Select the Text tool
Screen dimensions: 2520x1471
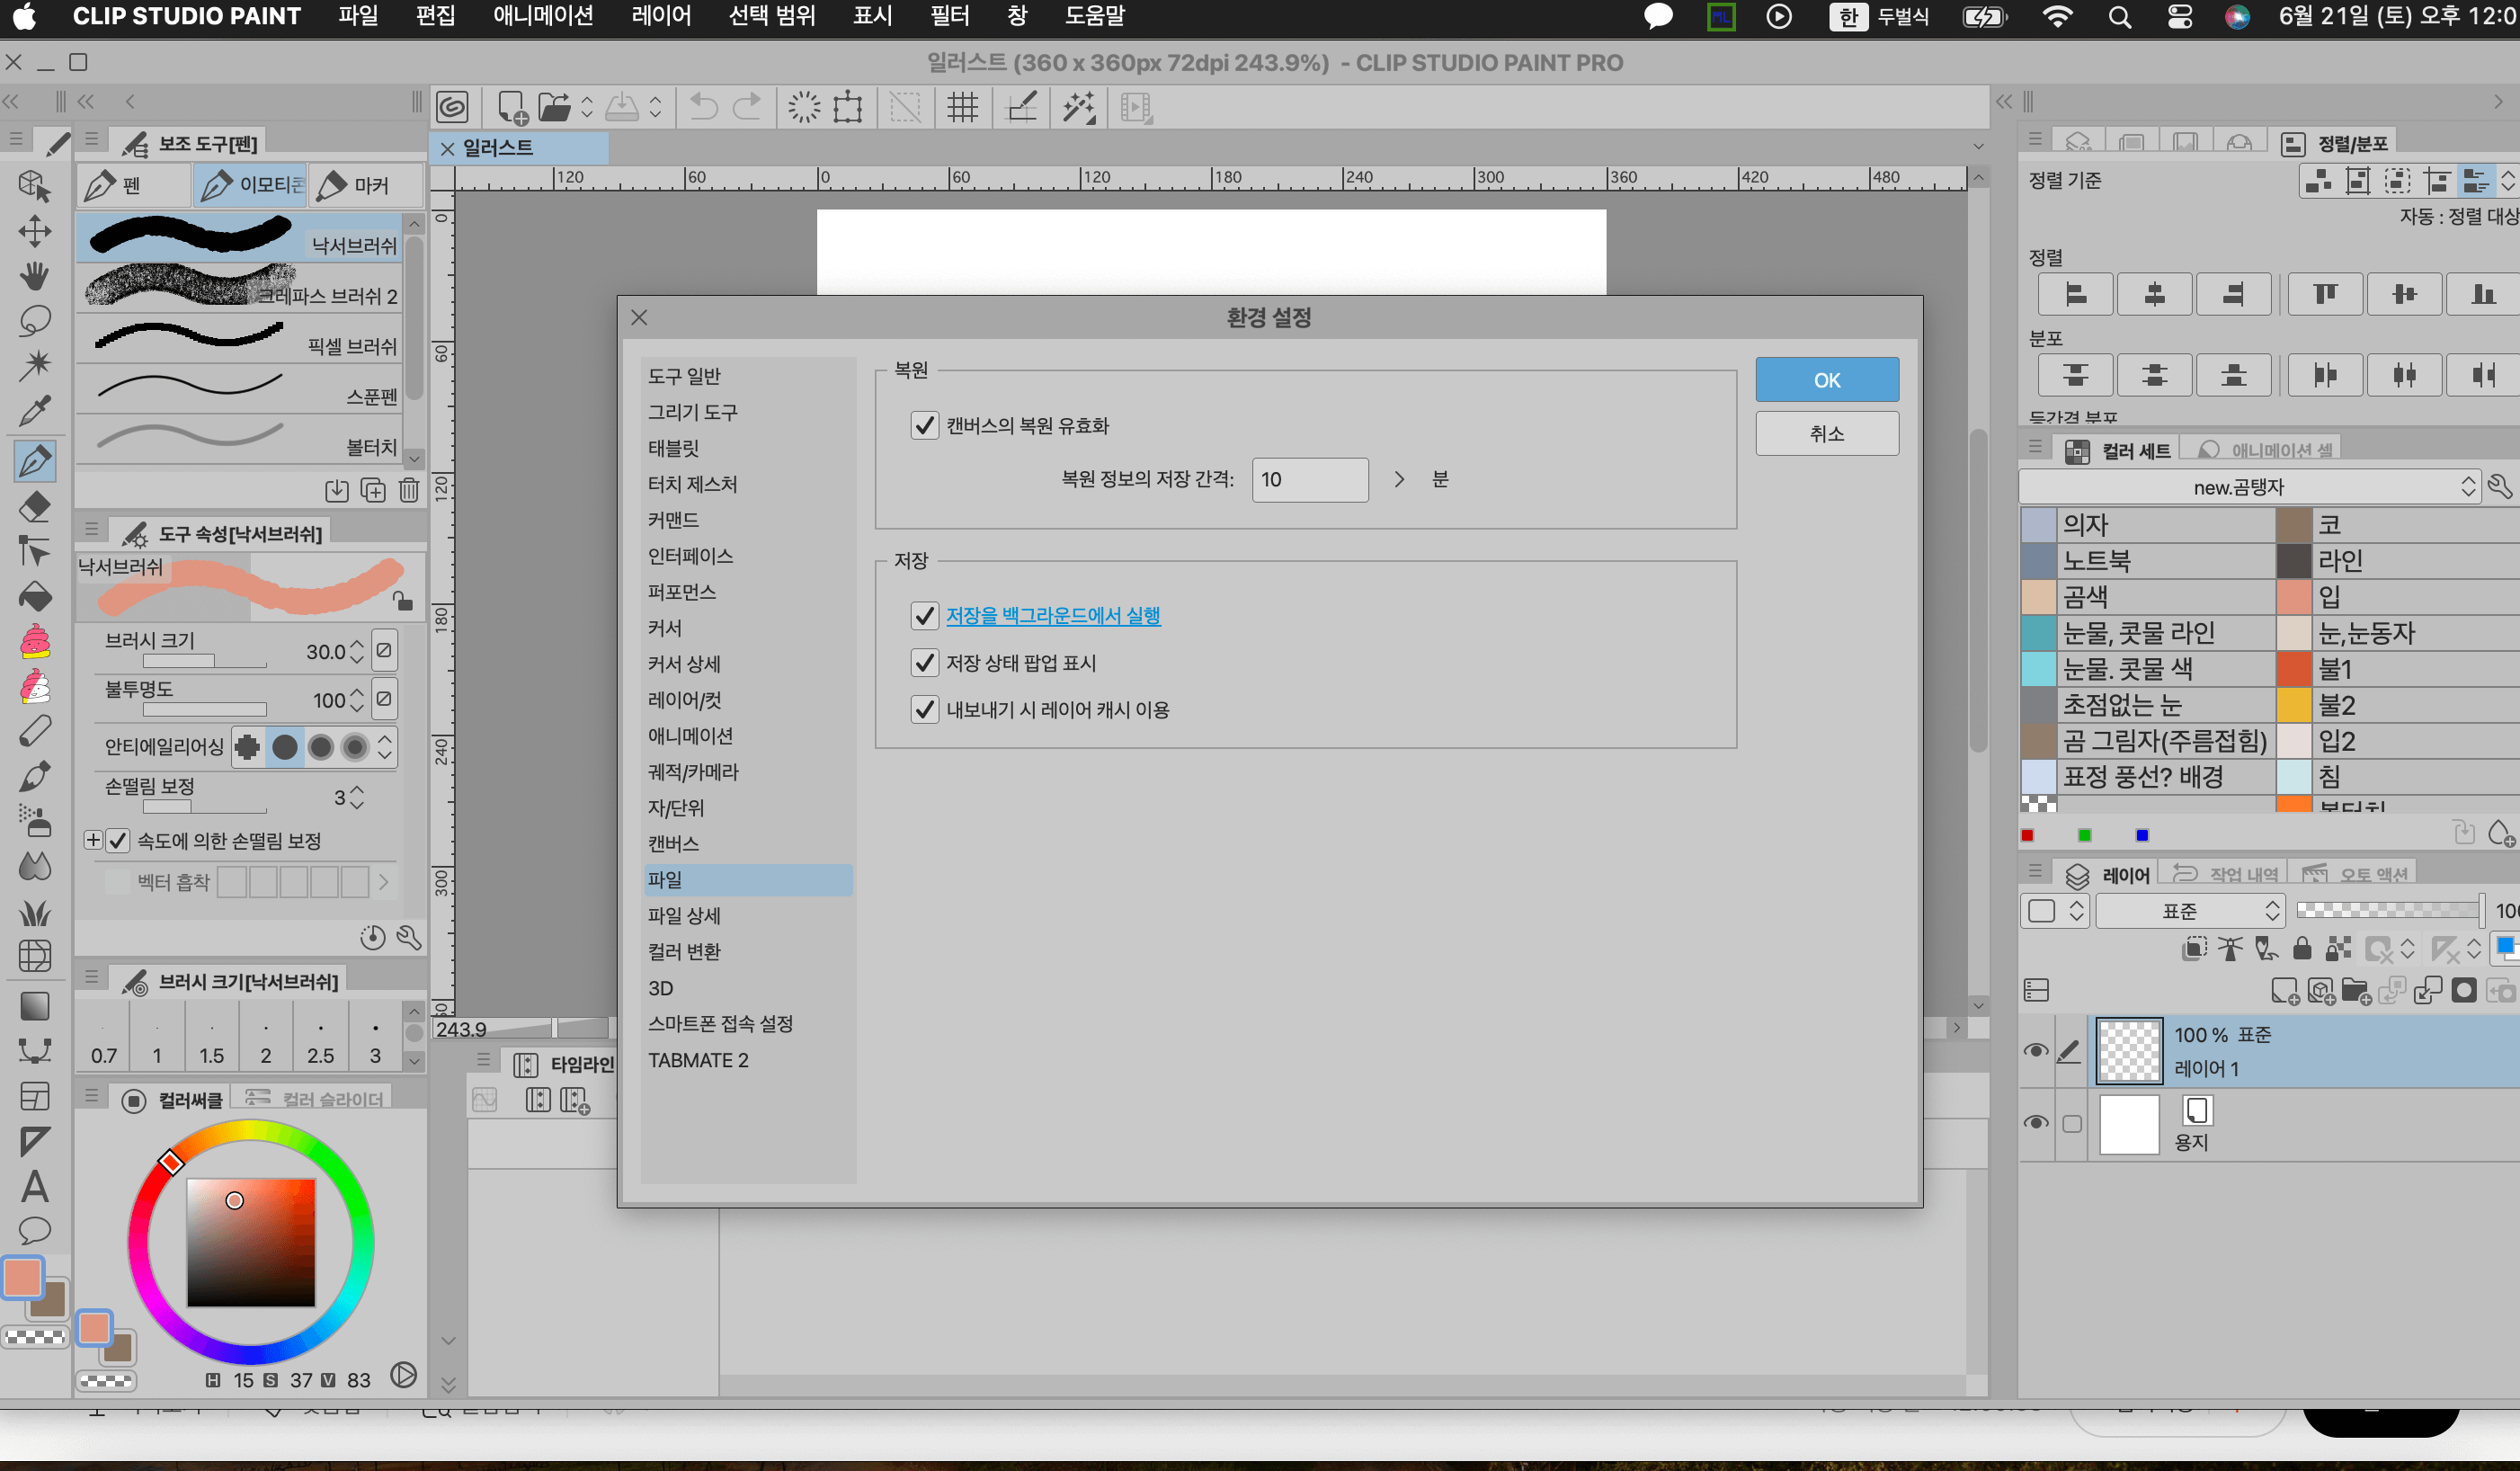pyautogui.click(x=34, y=1186)
